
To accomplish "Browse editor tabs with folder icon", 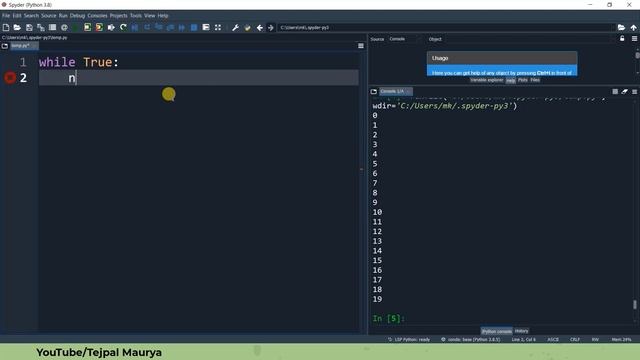I will point(5,46).
